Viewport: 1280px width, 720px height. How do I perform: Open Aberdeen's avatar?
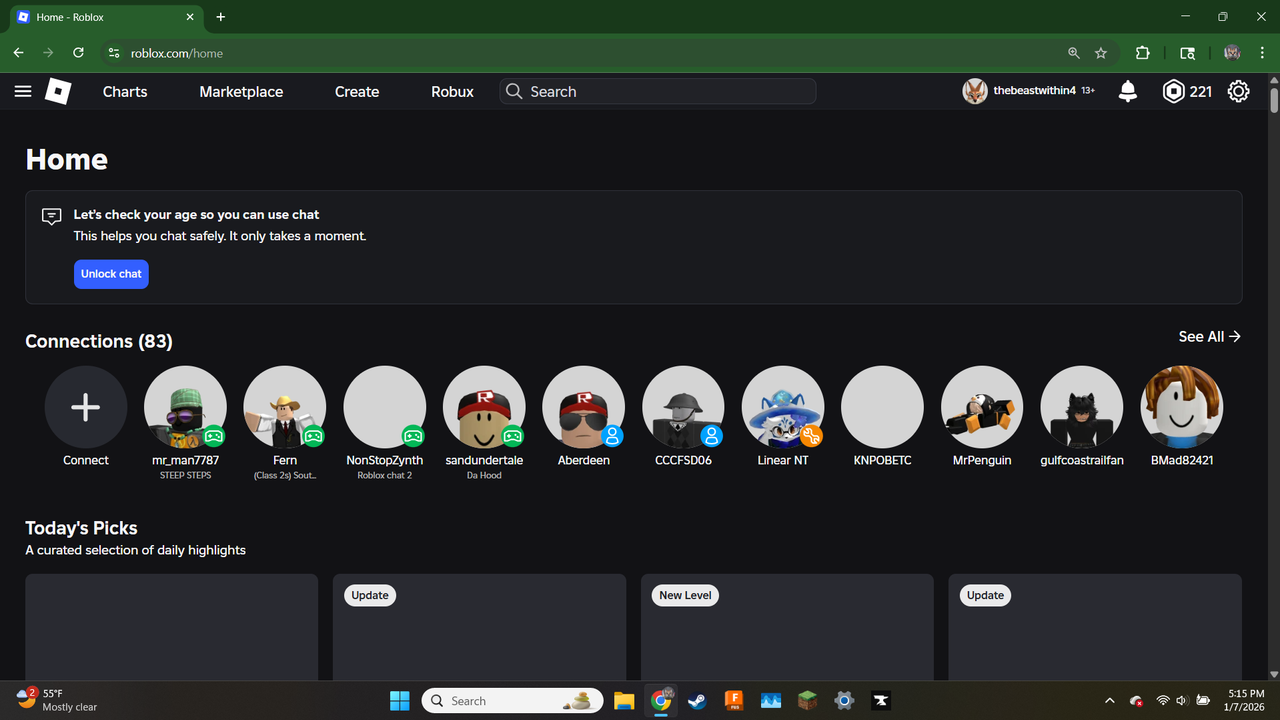click(584, 407)
